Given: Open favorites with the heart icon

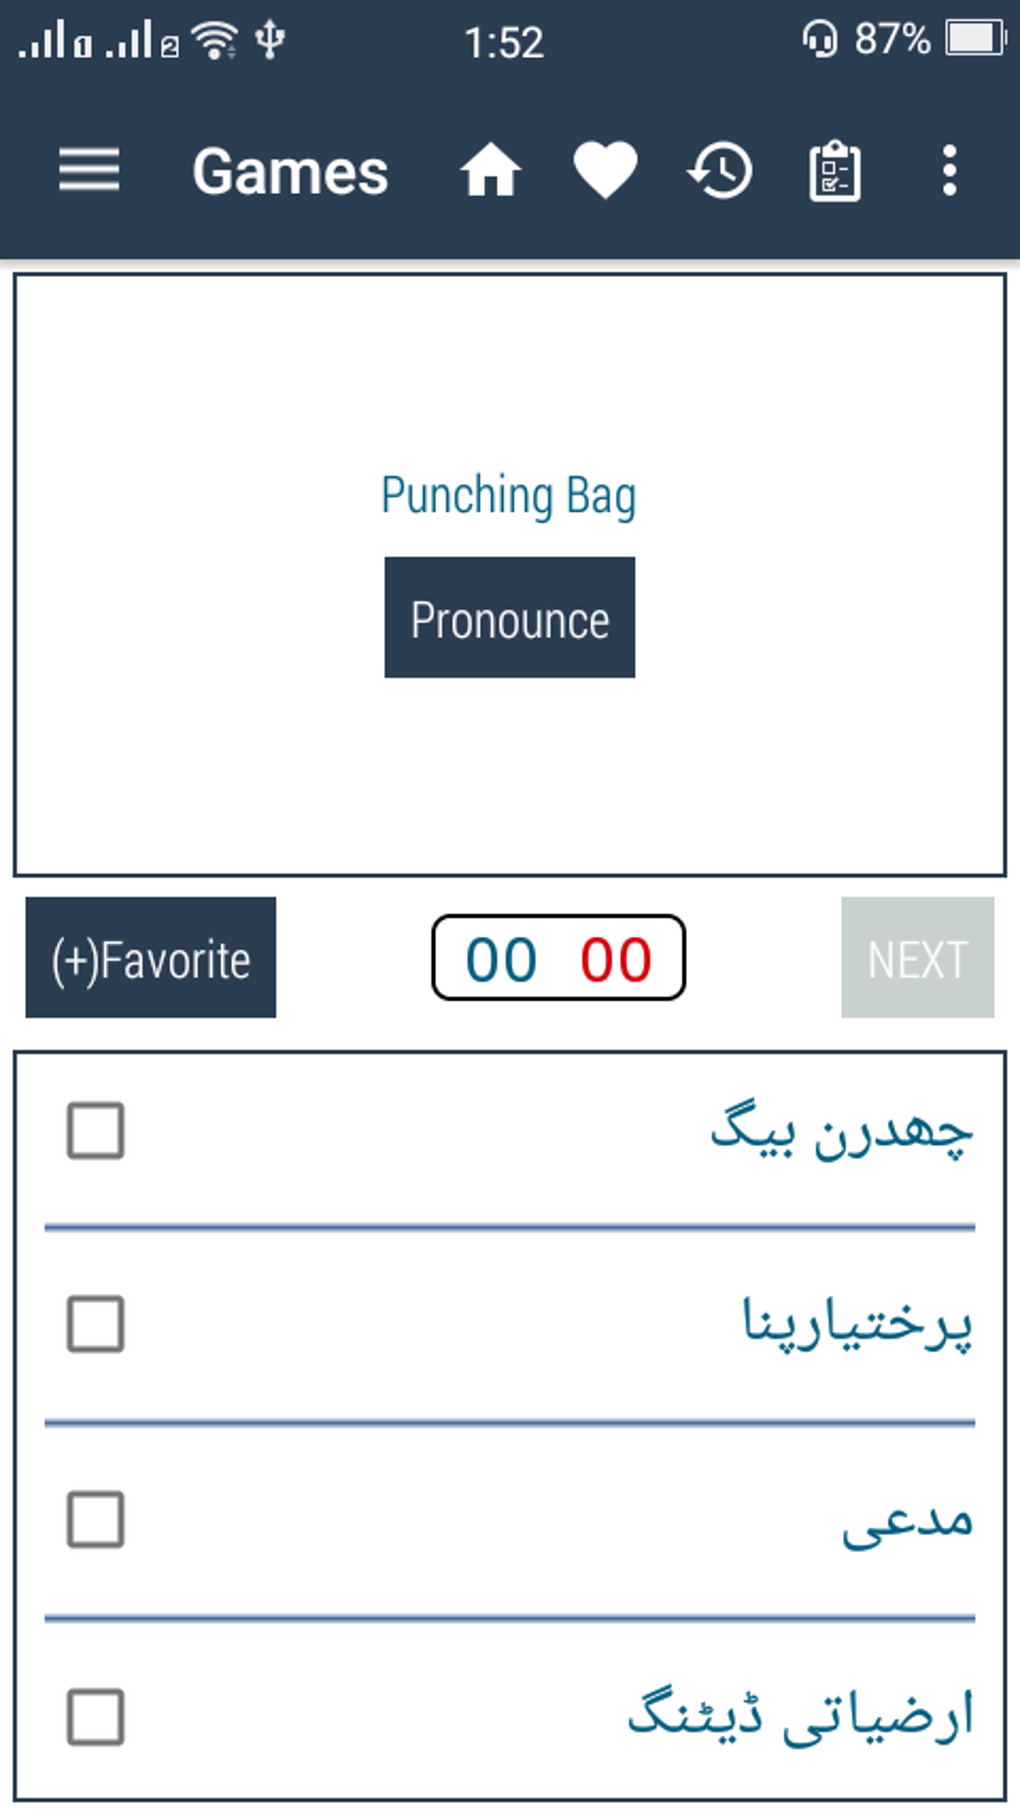Looking at the screenshot, I should click(x=605, y=170).
